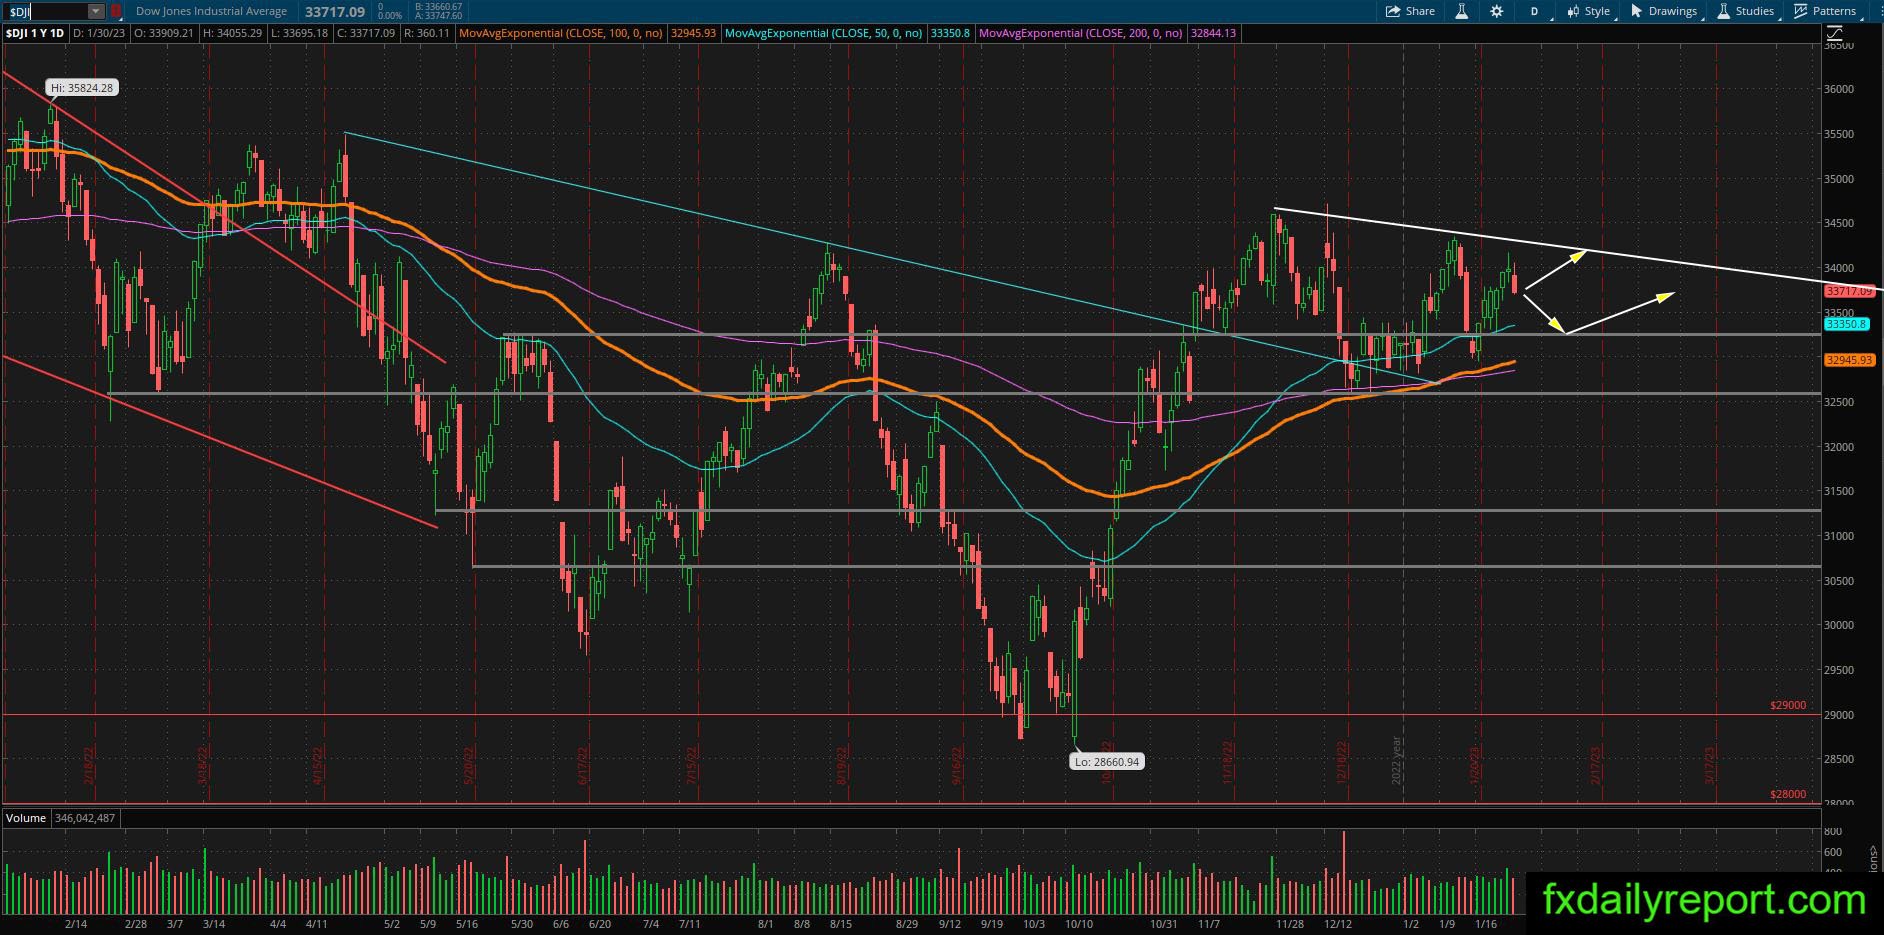Click the red indicator next to the symbol box
Screen dimensions: 1884x935
[x=116, y=11]
